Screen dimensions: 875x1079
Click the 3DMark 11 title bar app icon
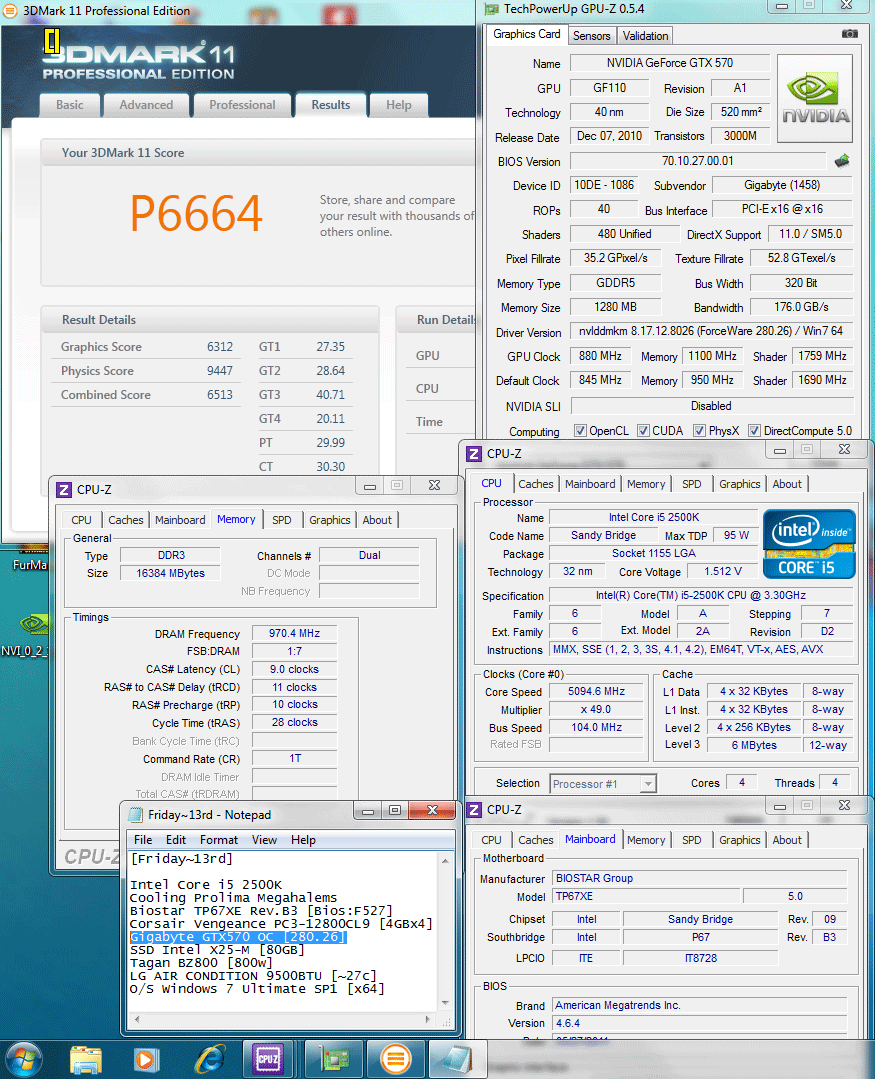click(x=11, y=10)
